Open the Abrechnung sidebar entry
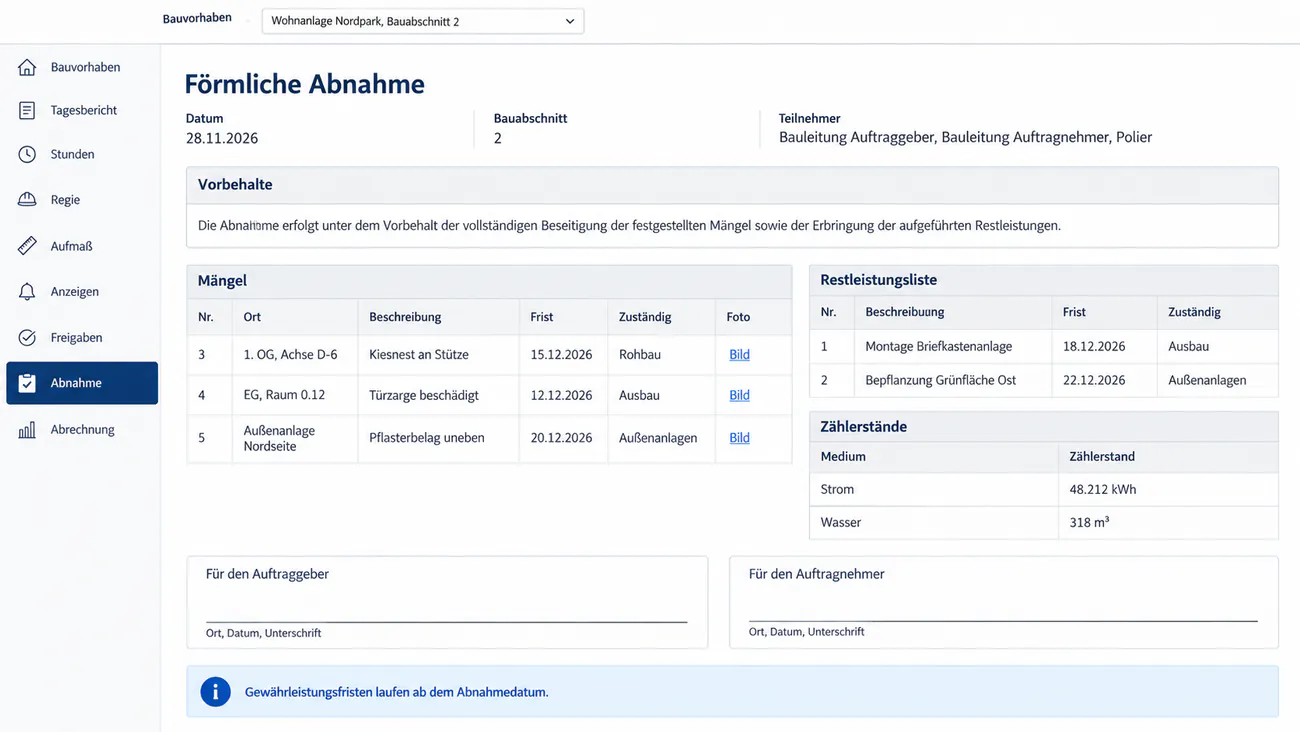 pyautogui.click(x=82, y=430)
